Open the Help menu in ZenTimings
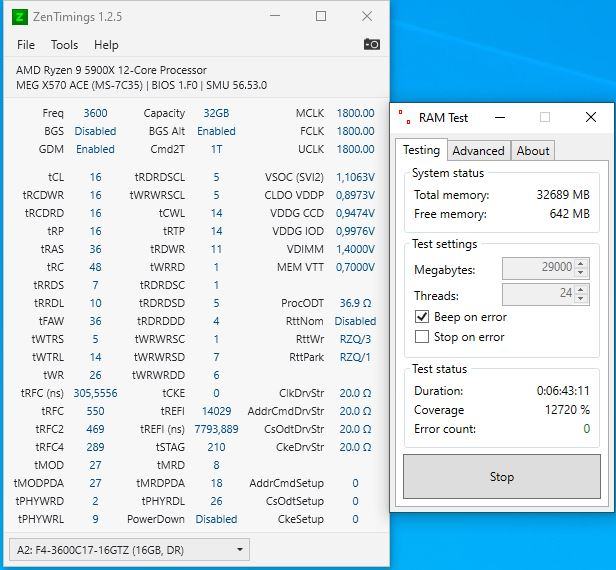Screen dimensions: 616x570 tap(106, 45)
